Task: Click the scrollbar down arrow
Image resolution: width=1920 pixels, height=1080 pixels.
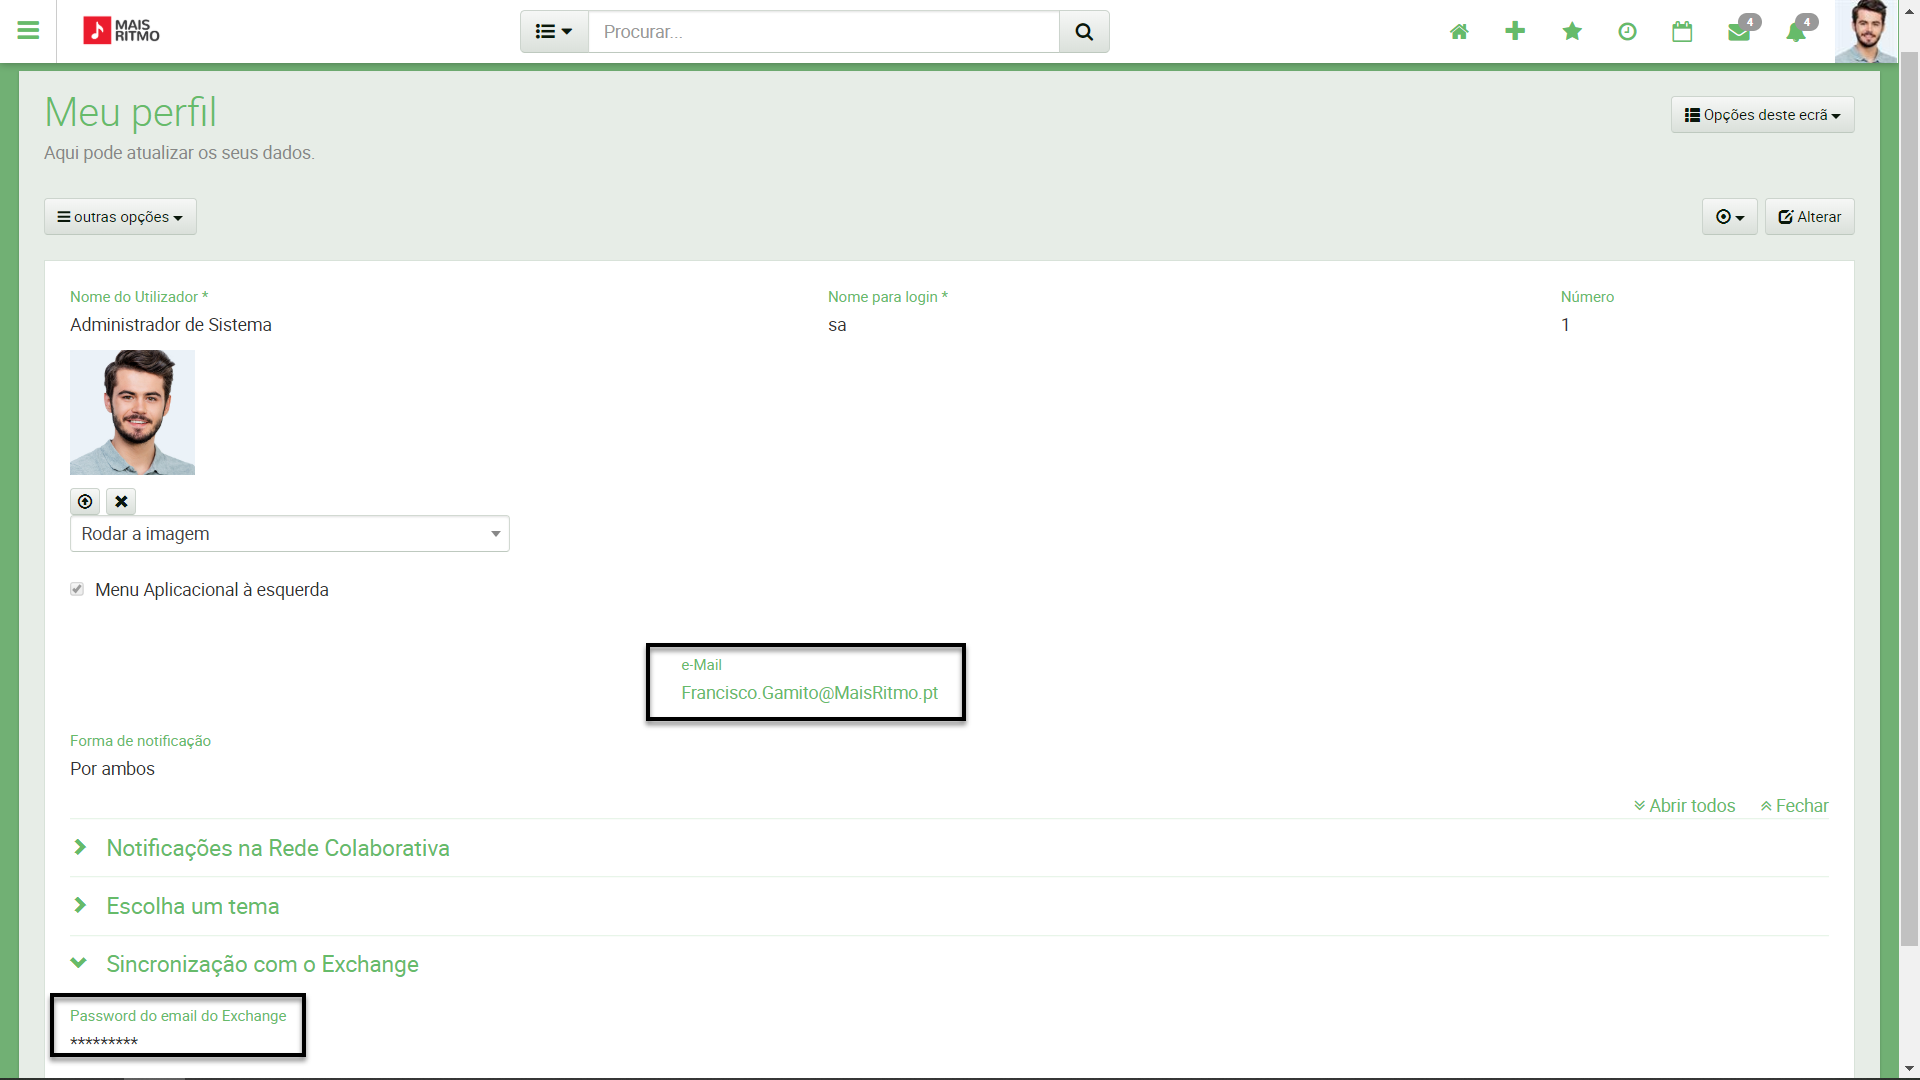Action: 1909,1069
